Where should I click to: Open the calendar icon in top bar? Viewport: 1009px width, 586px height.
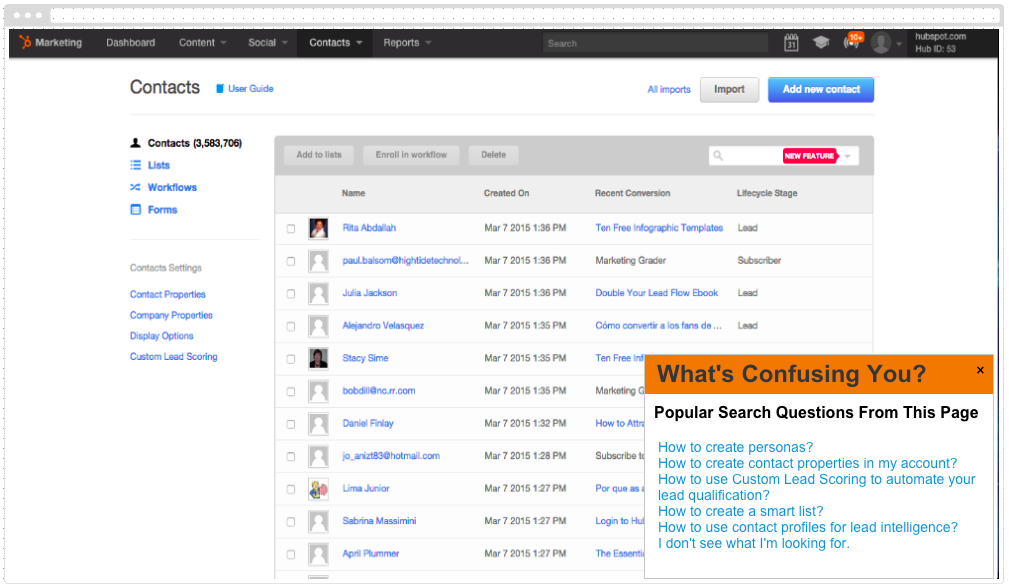(791, 43)
